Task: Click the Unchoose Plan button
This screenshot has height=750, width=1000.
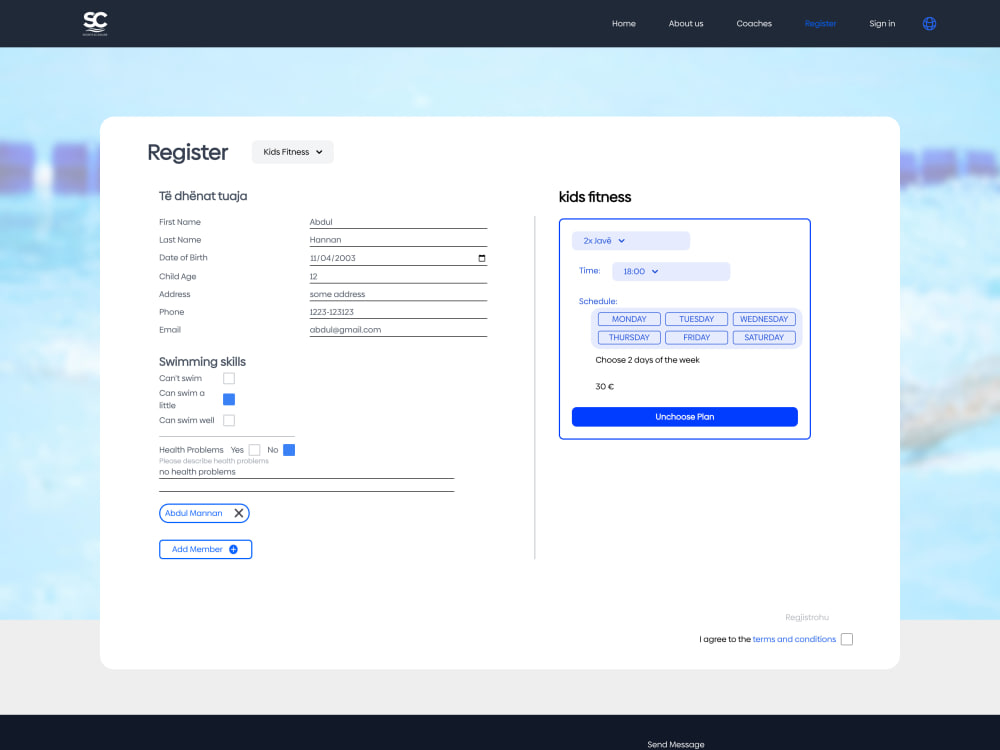Action: [685, 416]
